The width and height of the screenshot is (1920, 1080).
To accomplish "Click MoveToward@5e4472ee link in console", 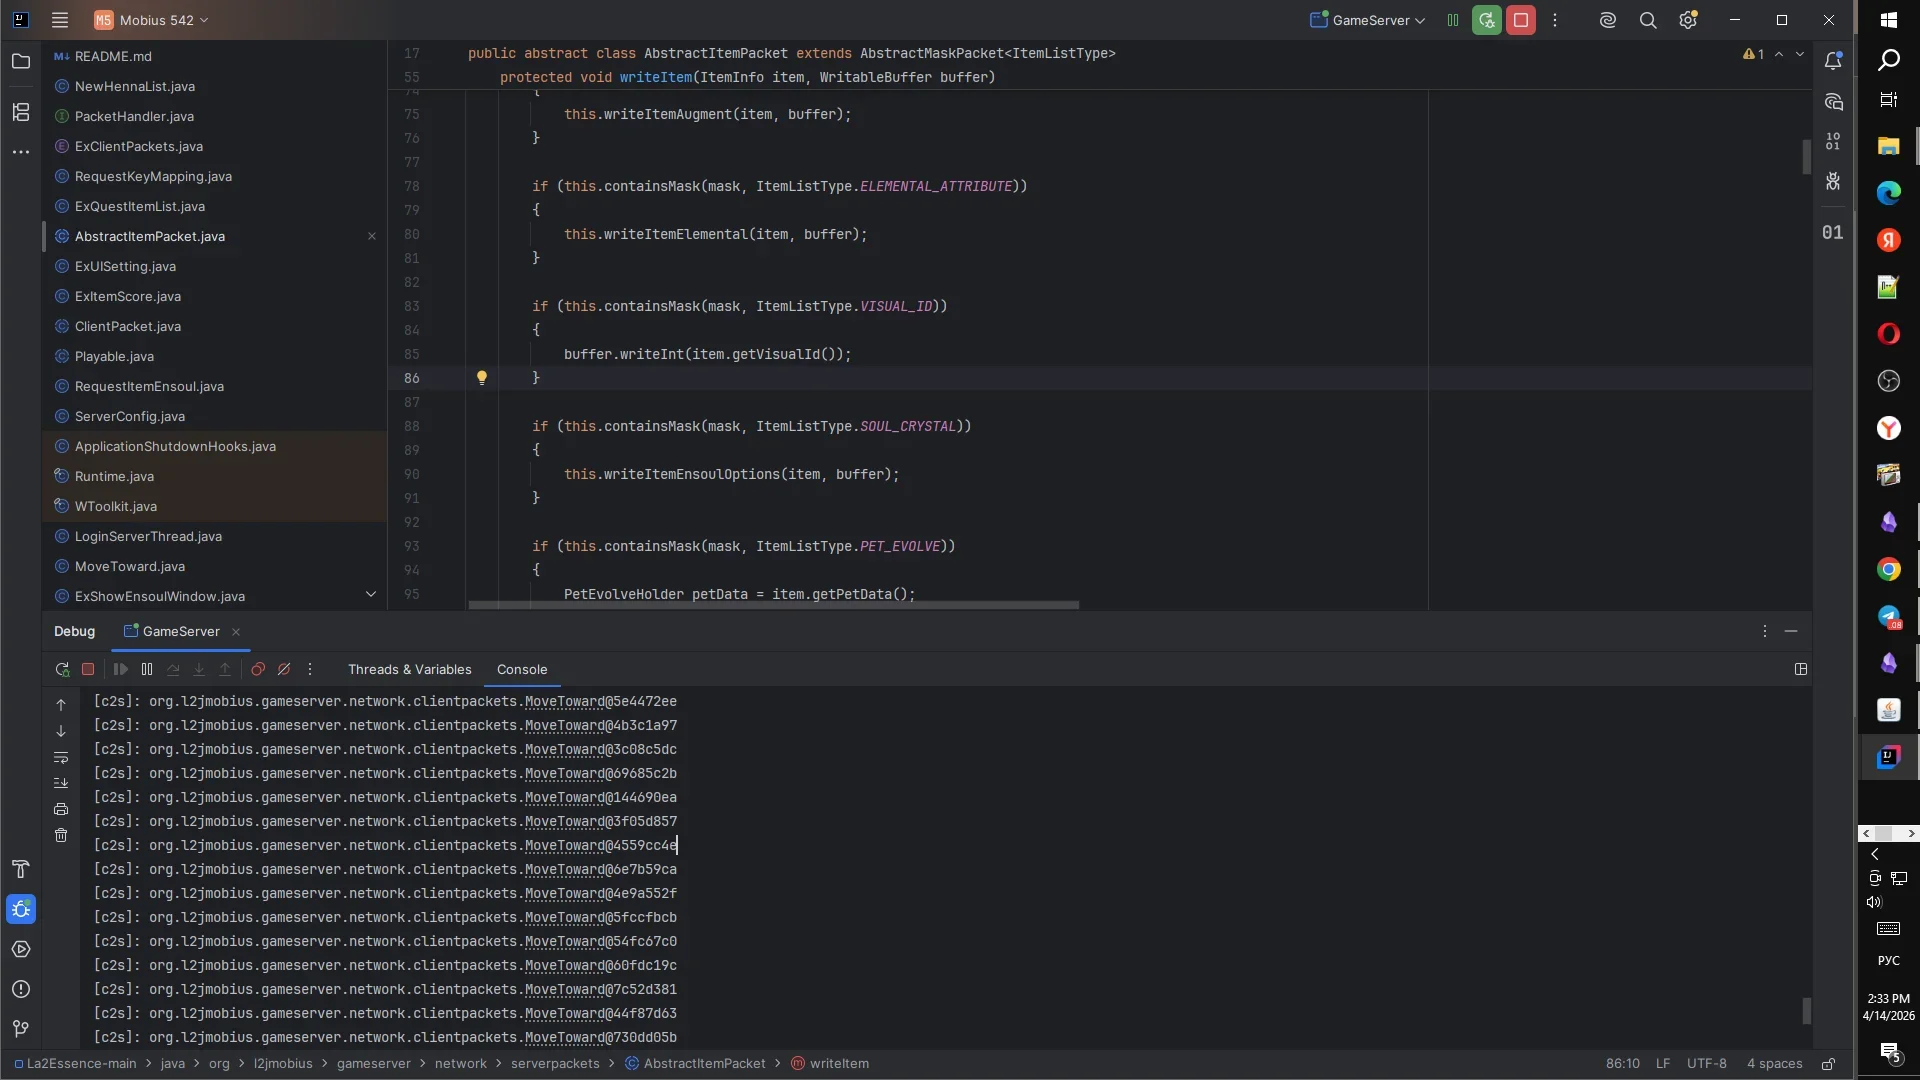I will point(600,702).
